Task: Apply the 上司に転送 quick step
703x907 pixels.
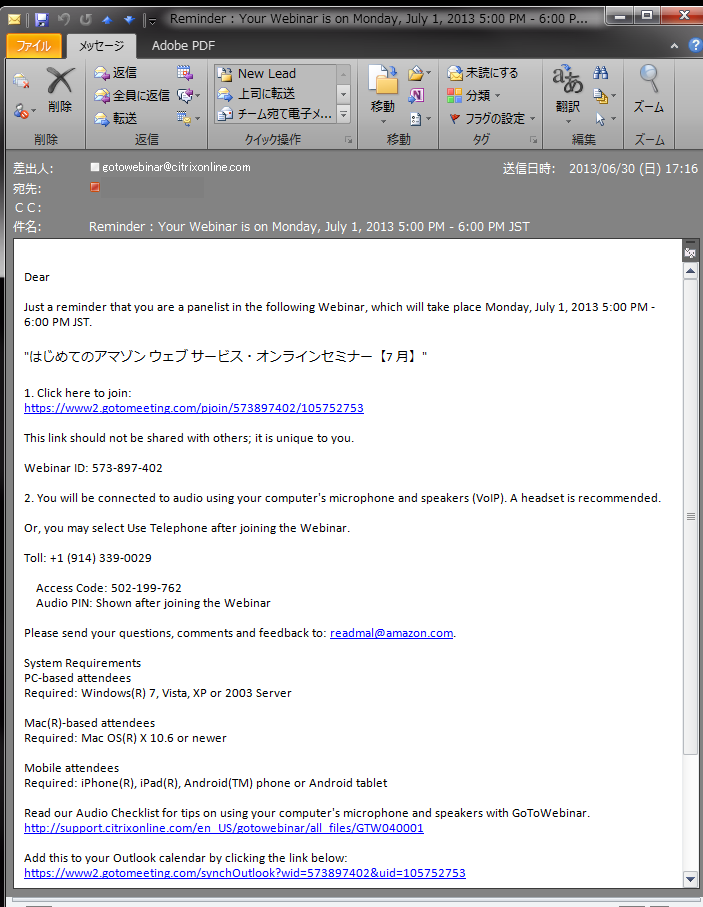Action: coord(274,94)
